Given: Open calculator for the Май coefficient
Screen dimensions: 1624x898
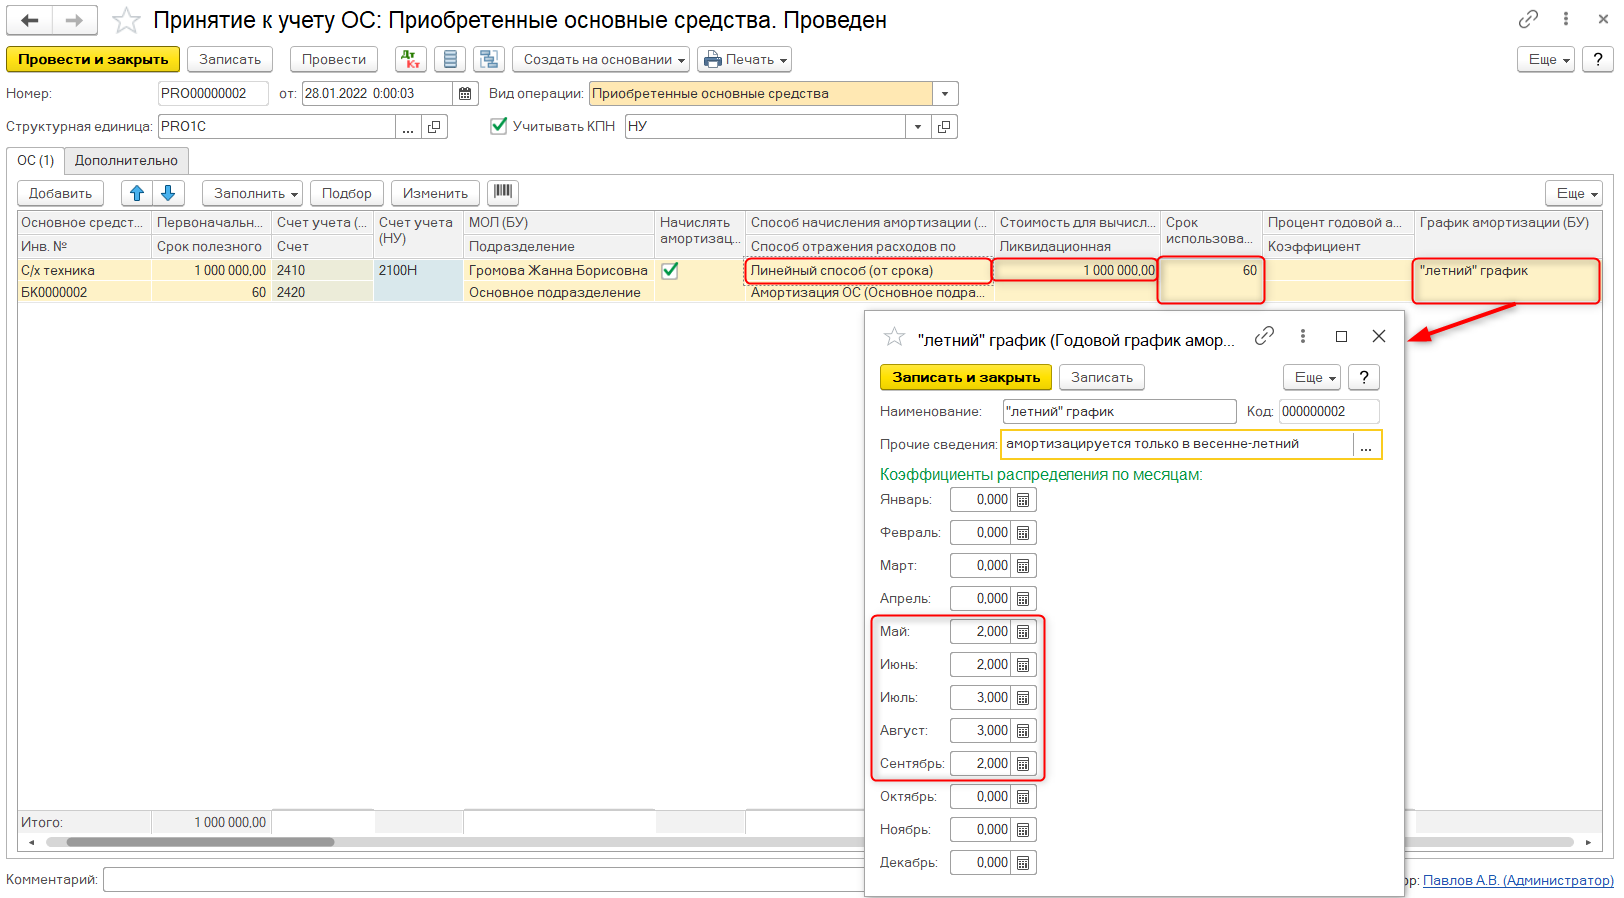Looking at the screenshot, I should tap(1023, 632).
